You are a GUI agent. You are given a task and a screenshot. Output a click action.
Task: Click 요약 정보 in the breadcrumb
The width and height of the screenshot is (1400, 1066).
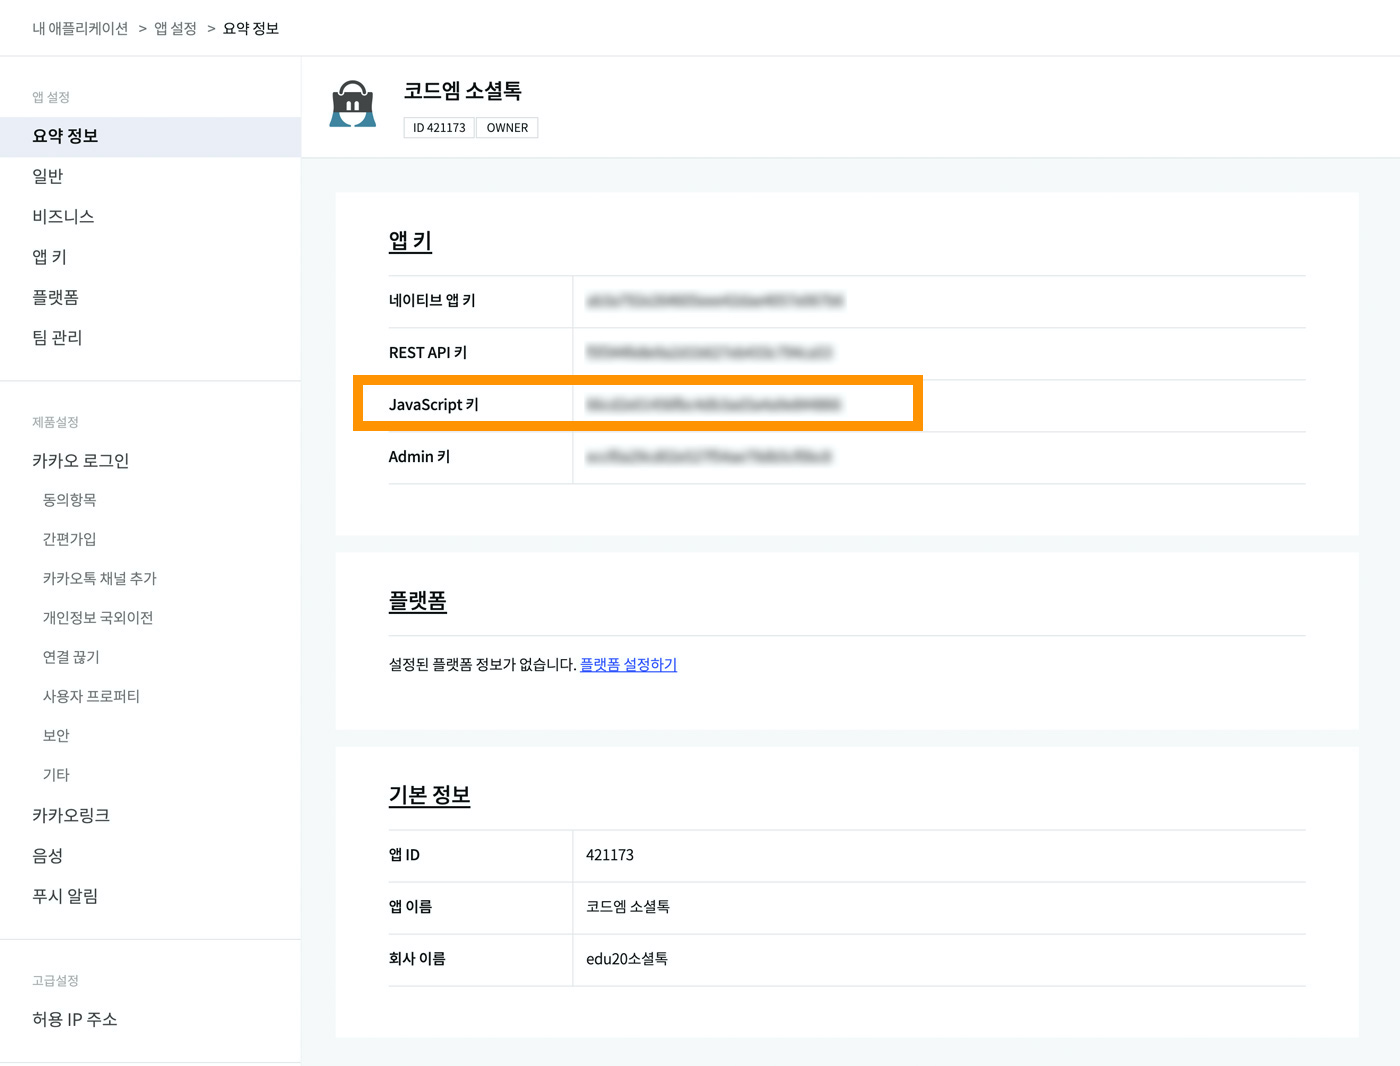(251, 28)
